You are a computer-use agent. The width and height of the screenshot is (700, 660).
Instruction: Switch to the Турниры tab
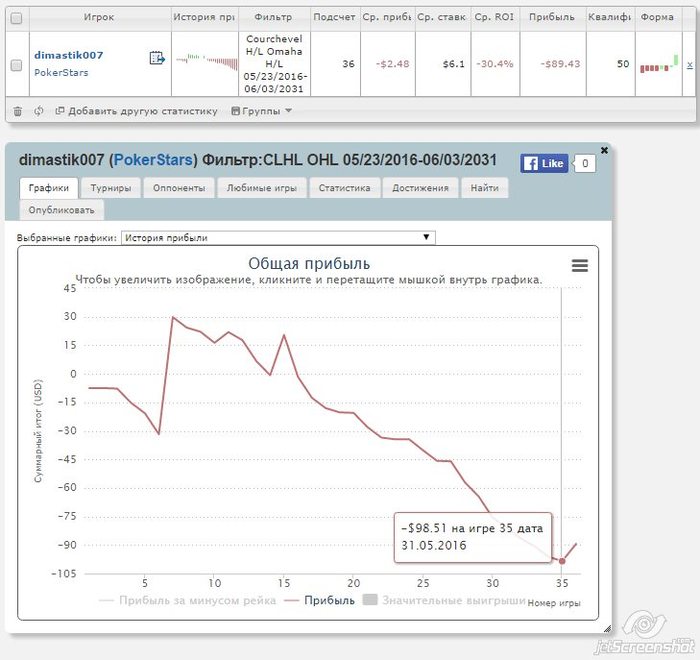point(111,188)
